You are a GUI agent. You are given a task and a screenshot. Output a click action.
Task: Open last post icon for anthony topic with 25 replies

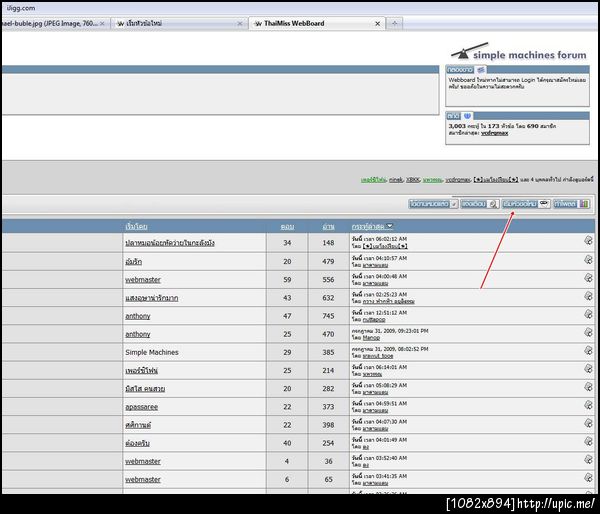[588, 332]
